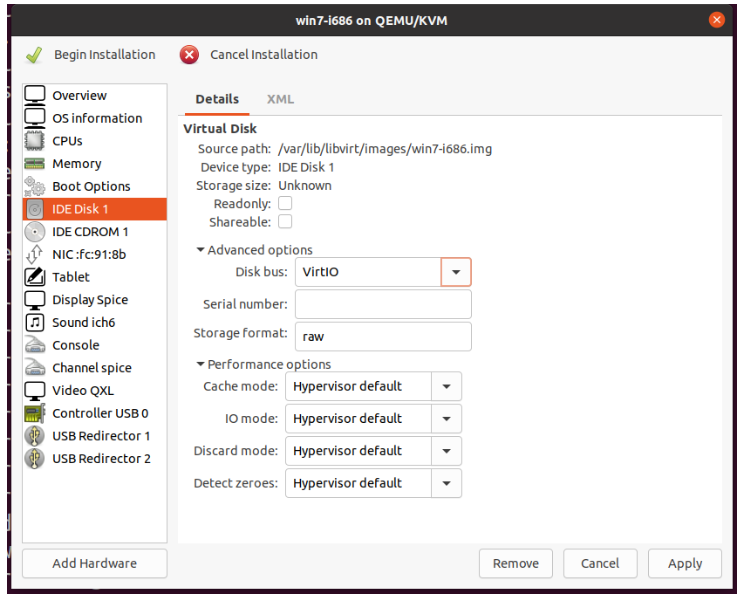Screen dimensions: 749x600
Task: Click the green Begin Installation checkmark icon
Action: click(34, 55)
